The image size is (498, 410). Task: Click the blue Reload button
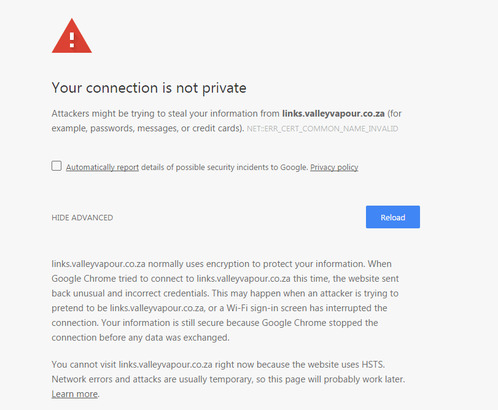[393, 217]
